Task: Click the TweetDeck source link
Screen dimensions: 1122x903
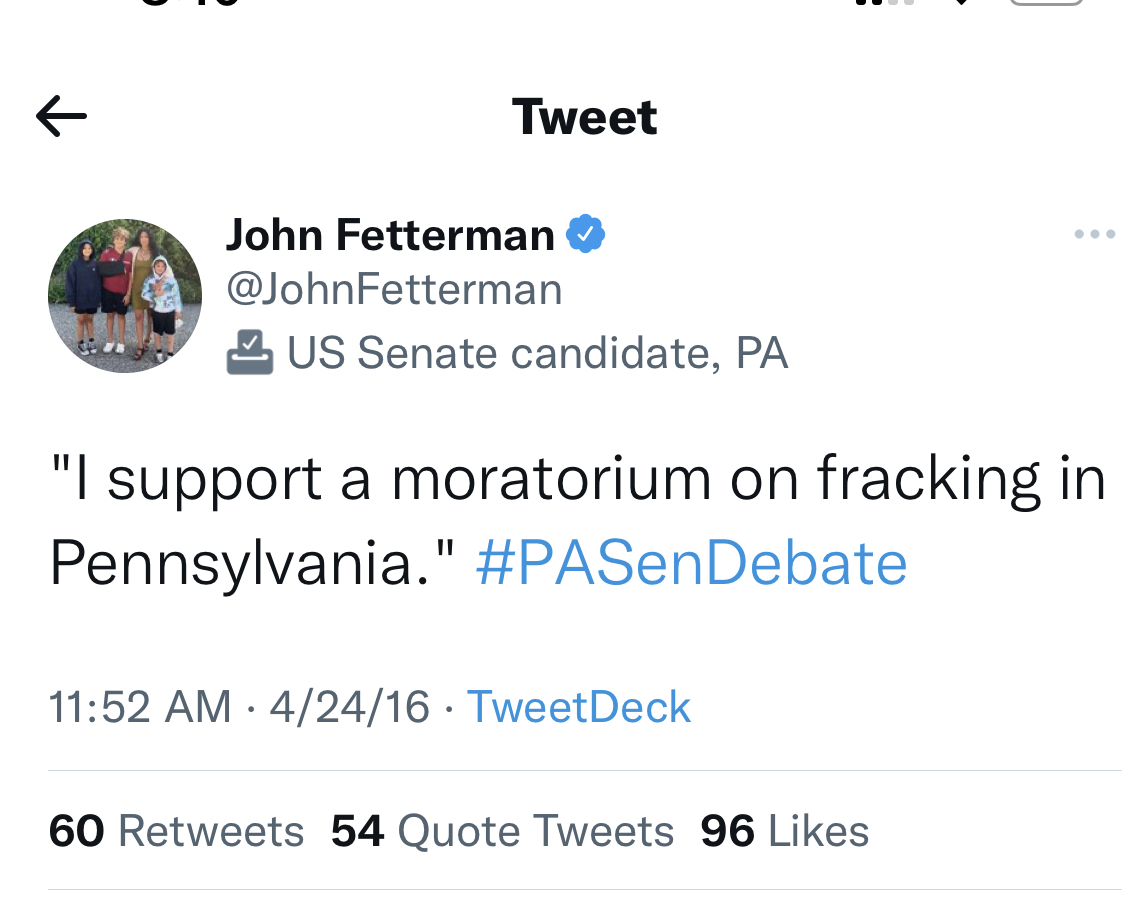Action: click(579, 707)
